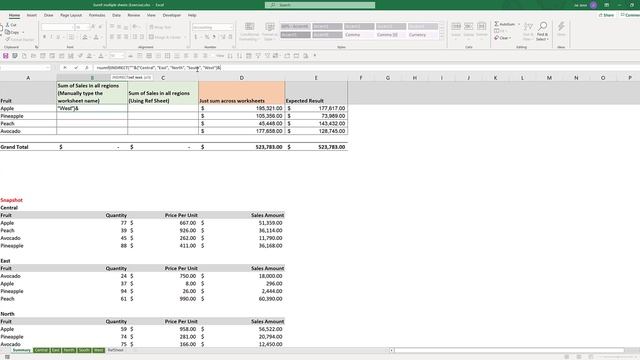Click the Insert cells icon
The width and height of the screenshot is (640, 360).
(x=456, y=27)
